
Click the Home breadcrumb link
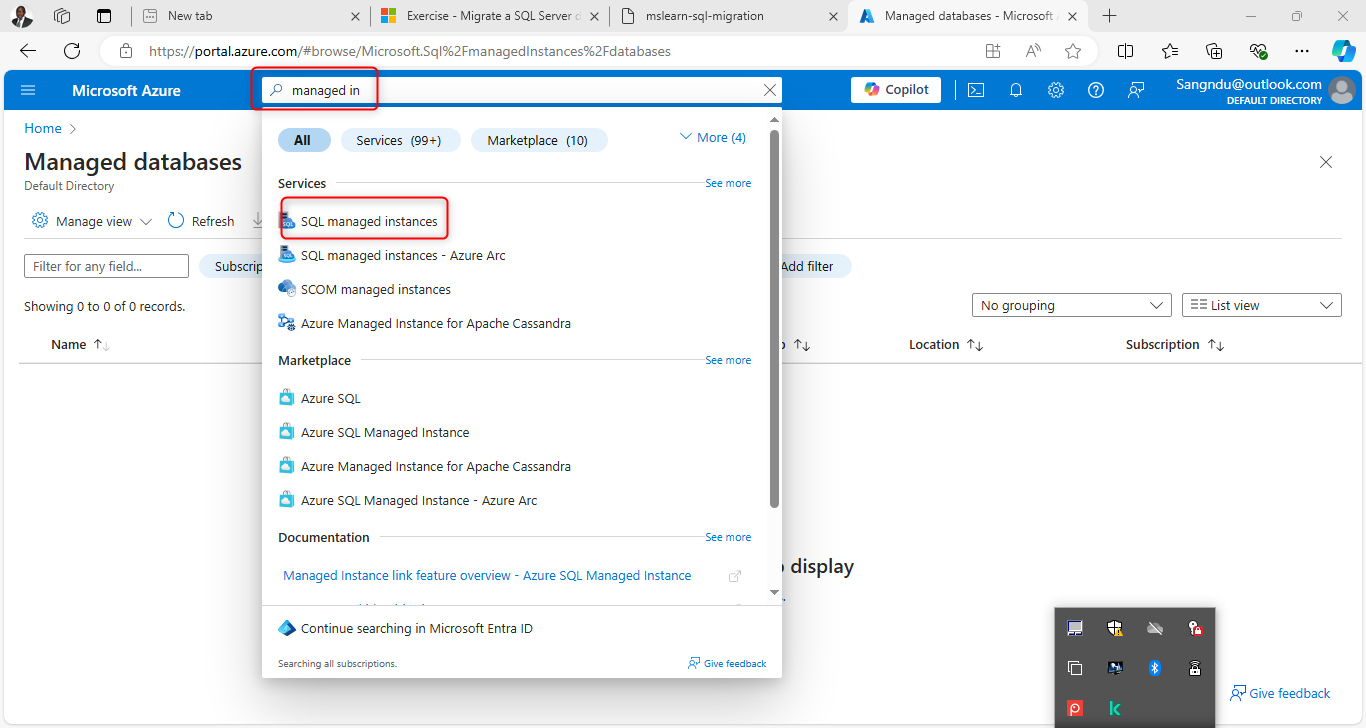43,128
